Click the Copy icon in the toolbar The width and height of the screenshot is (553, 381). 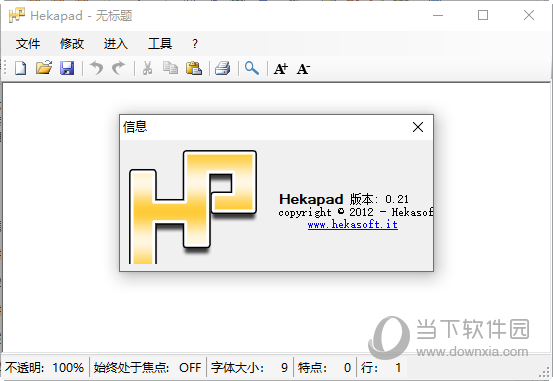(x=170, y=68)
